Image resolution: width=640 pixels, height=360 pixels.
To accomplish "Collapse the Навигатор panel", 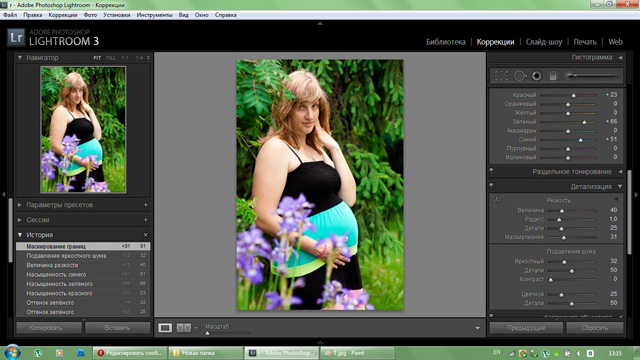I will click(20, 58).
